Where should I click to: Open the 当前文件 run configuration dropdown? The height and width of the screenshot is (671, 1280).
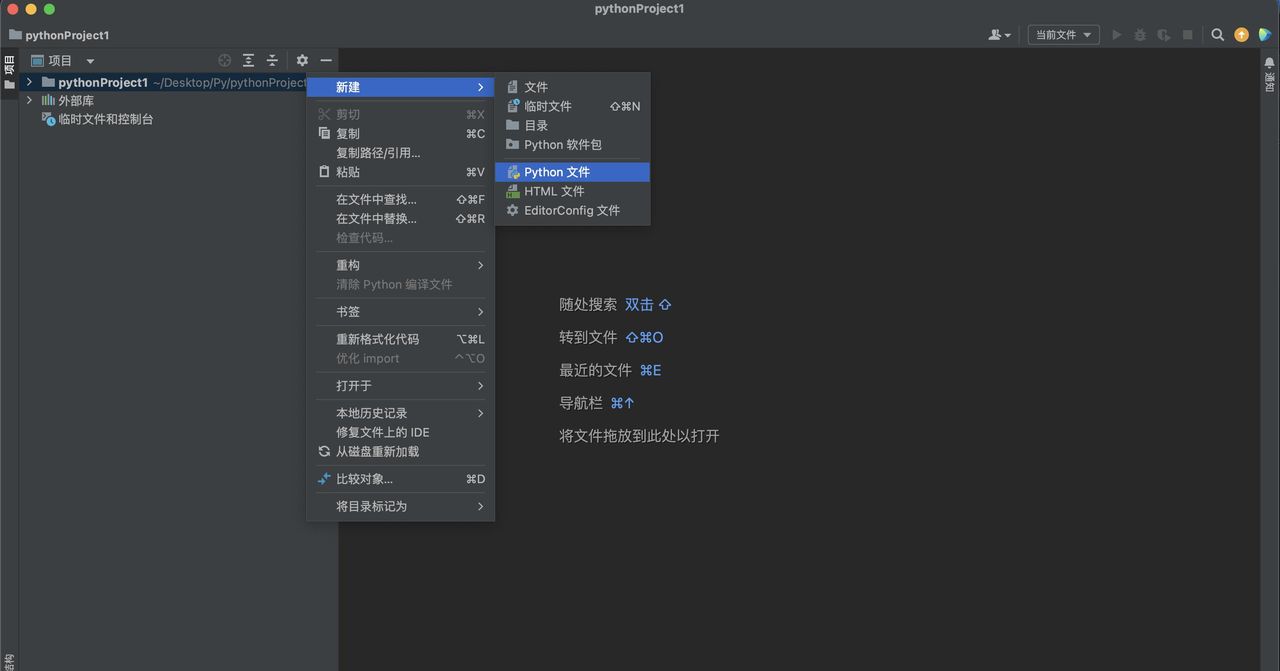(x=1062, y=34)
